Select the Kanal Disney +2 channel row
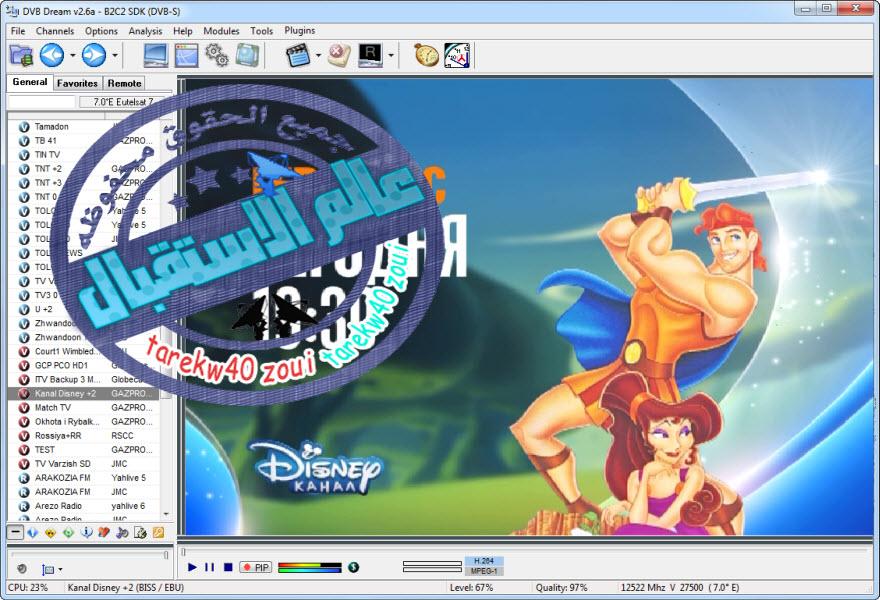Screen dimensions: 880x600 [x=84, y=393]
